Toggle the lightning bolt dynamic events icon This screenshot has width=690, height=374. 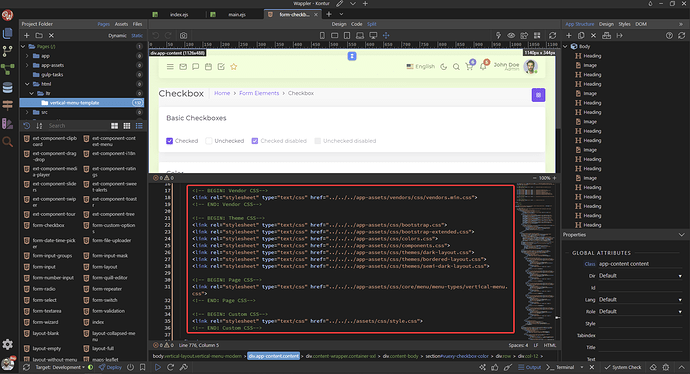(498, 35)
